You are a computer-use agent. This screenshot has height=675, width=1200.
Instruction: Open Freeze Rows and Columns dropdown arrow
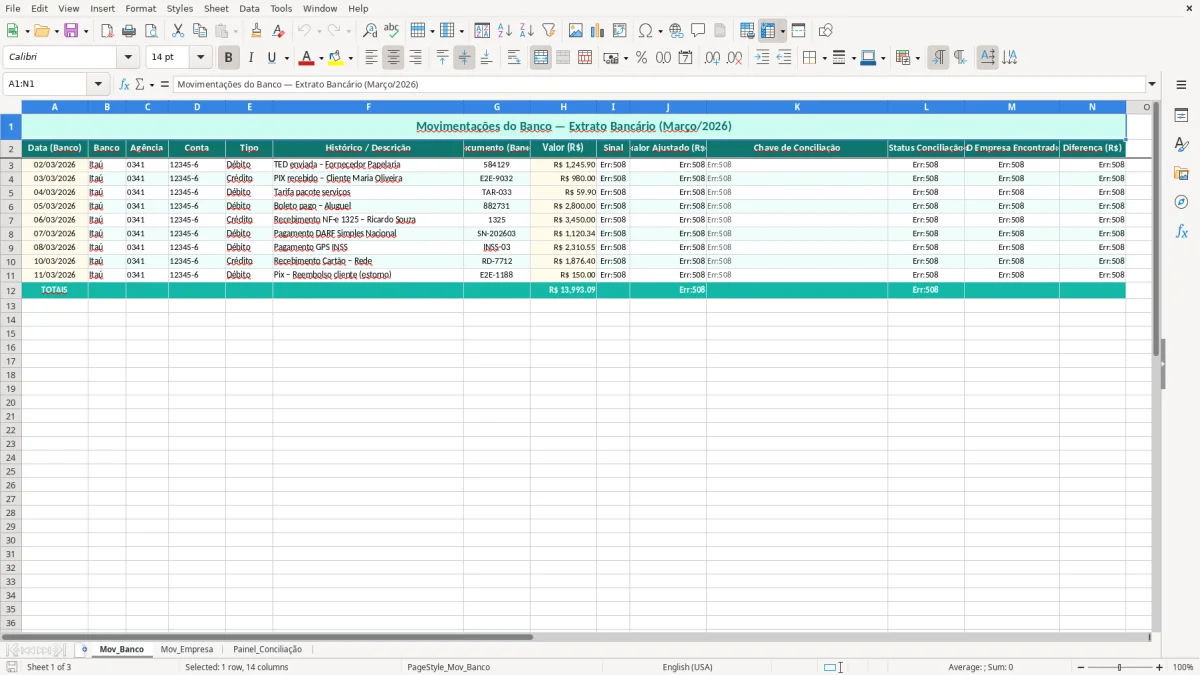[782, 31]
